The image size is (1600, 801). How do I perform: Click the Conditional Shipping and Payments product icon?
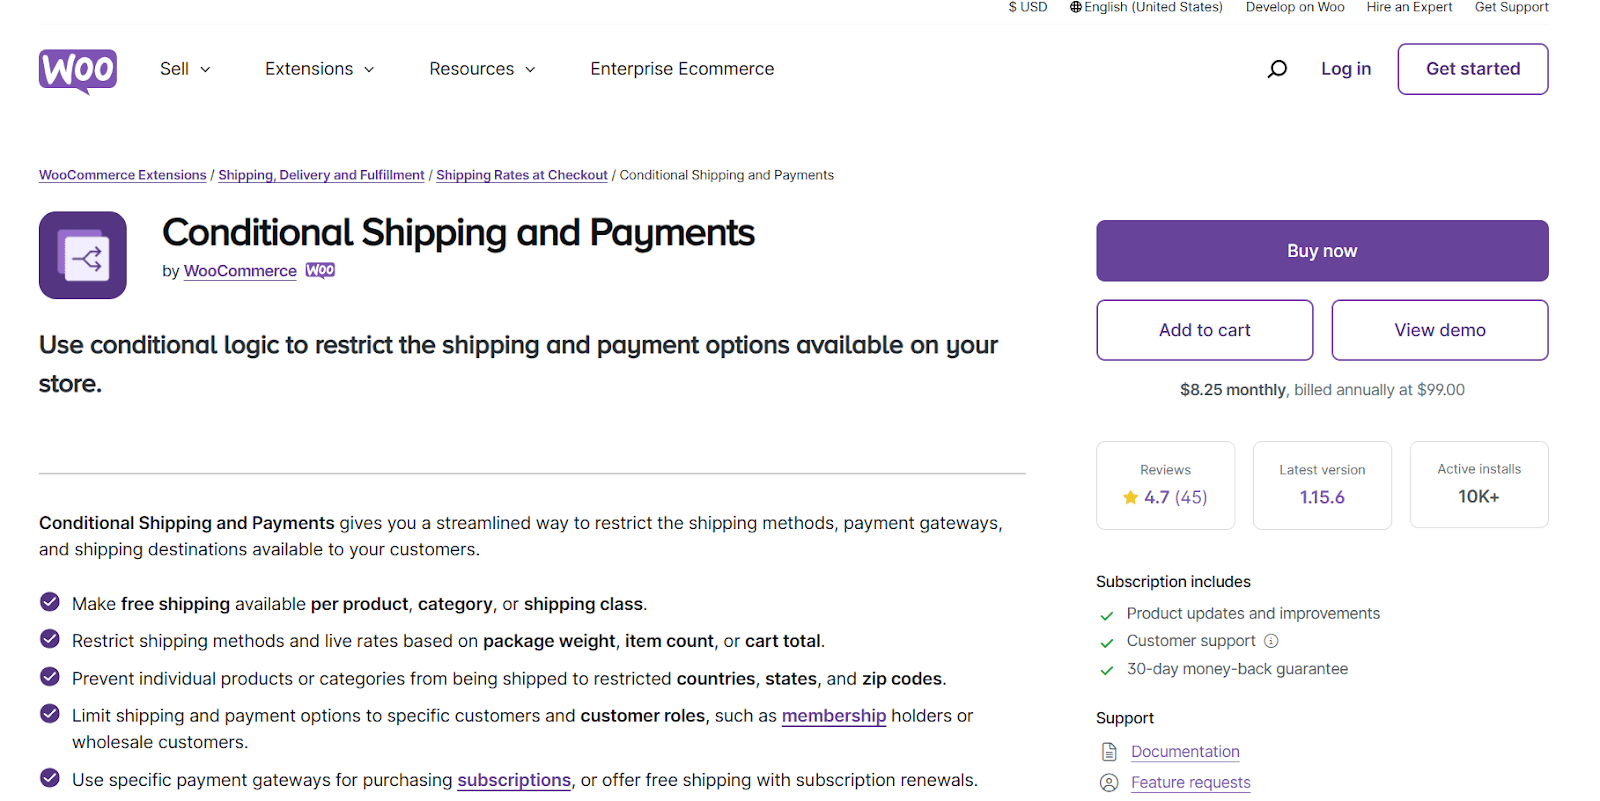[x=83, y=255]
